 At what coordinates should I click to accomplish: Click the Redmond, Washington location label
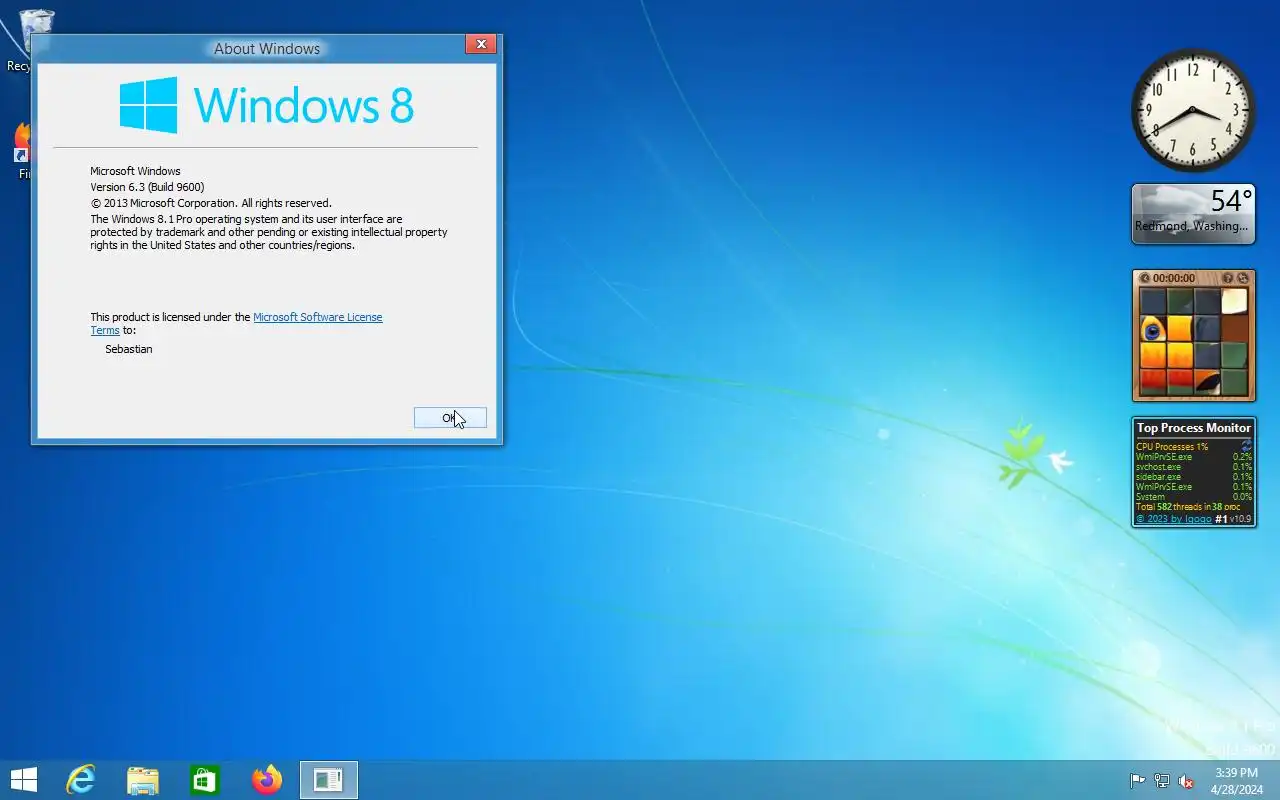click(x=1191, y=226)
